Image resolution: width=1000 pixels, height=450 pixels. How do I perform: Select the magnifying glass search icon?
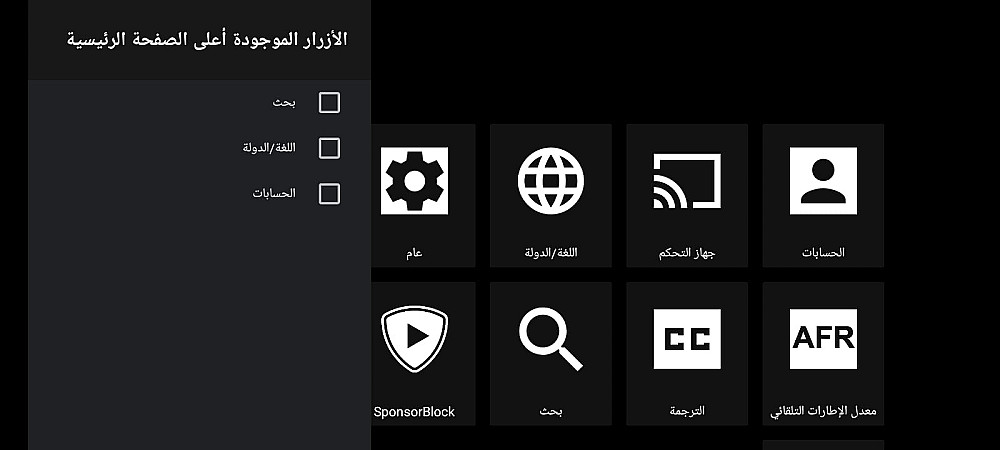point(550,338)
